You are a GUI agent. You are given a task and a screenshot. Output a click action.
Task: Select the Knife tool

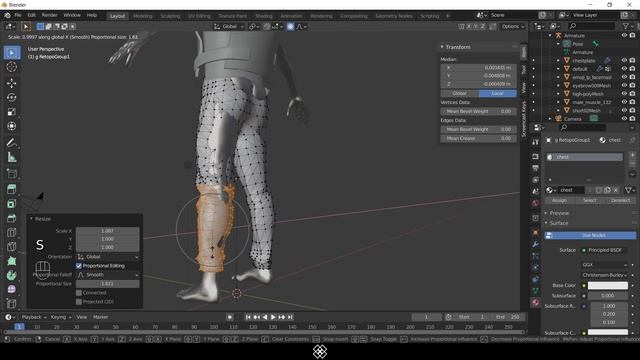coord(12,247)
